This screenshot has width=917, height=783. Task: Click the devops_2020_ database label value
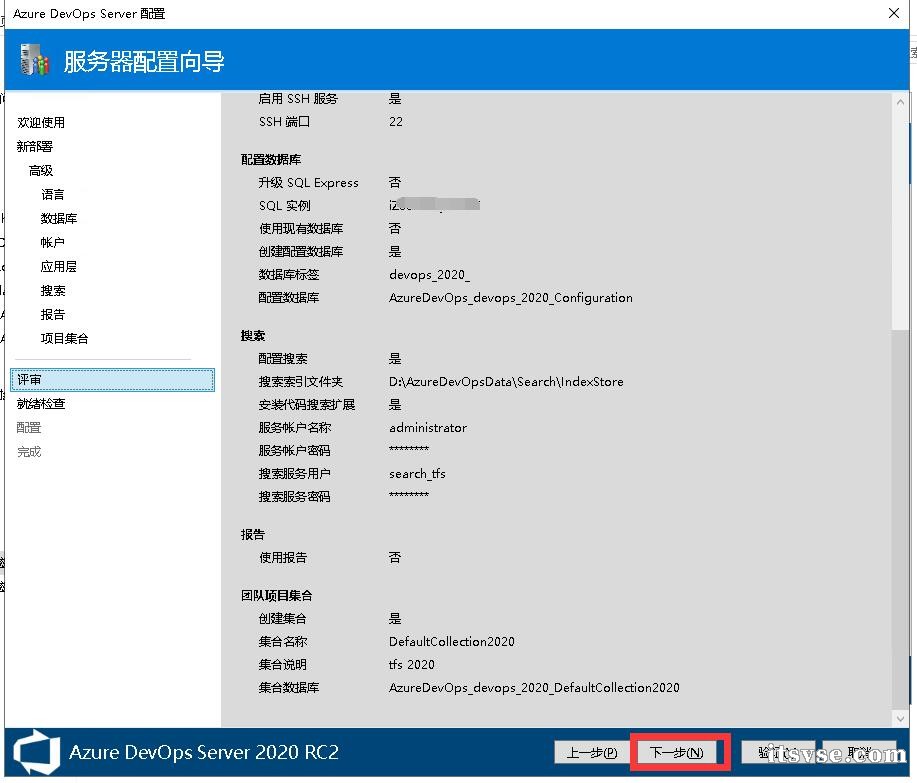[429, 275]
